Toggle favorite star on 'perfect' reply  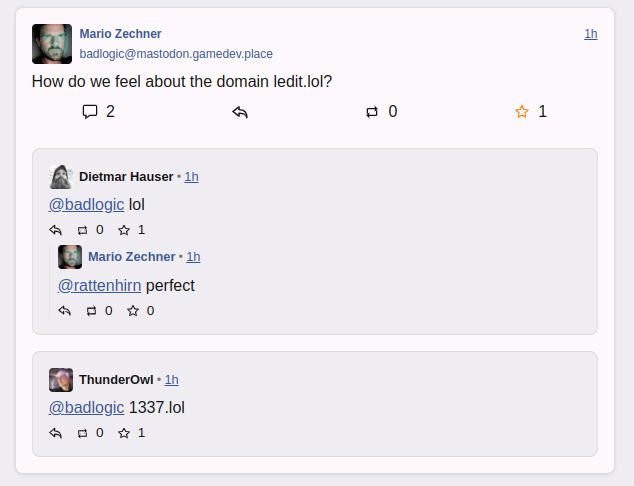[133, 311]
